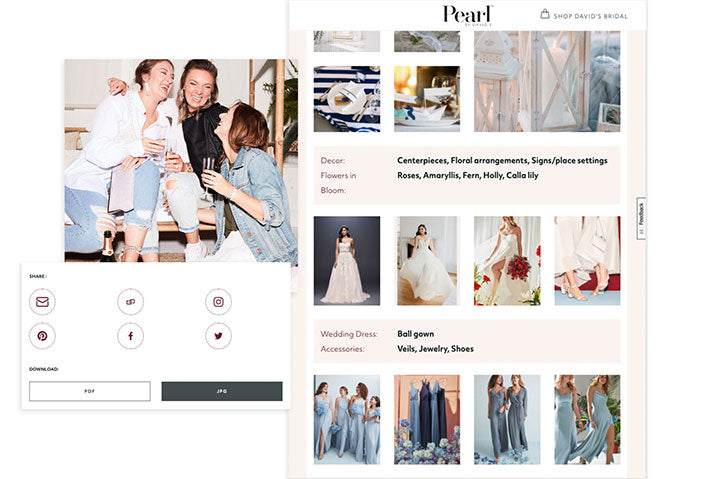
Task: Share on Facebook icon
Action: [x=130, y=336]
